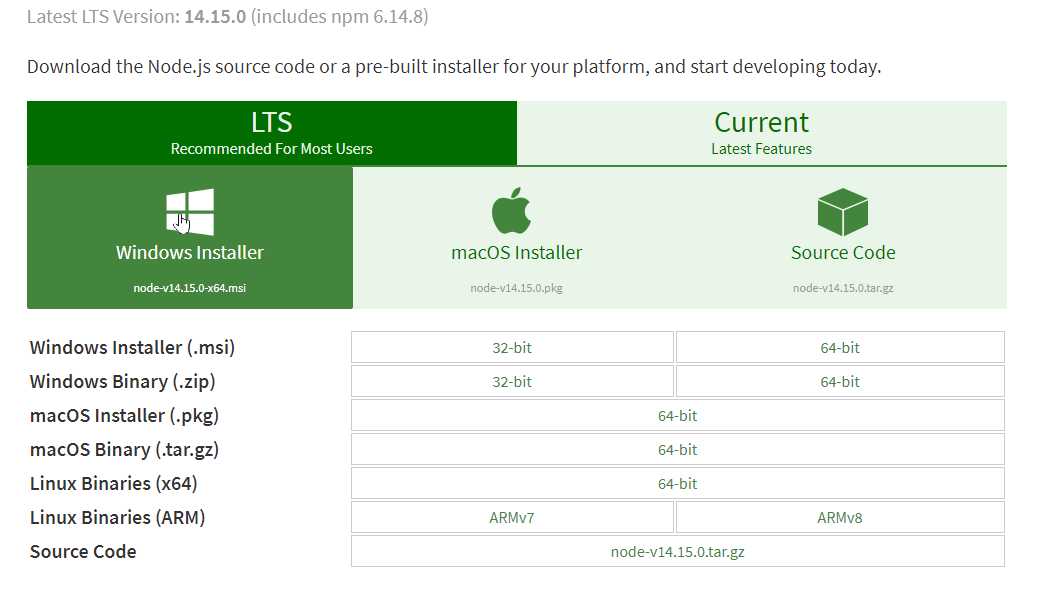This screenshot has width=1045, height=593.
Task: Download node-v14.15.0.tar.gz in Source Code row
Action: point(678,551)
